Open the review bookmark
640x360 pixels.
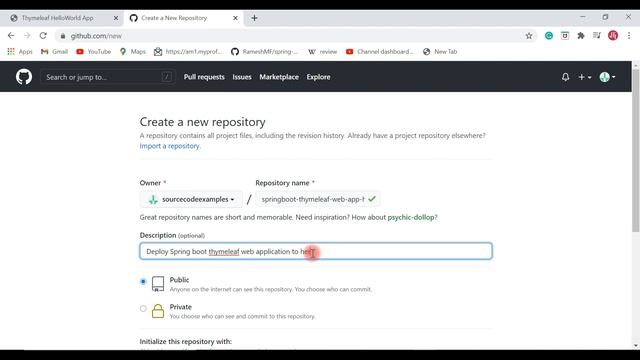pos(322,51)
